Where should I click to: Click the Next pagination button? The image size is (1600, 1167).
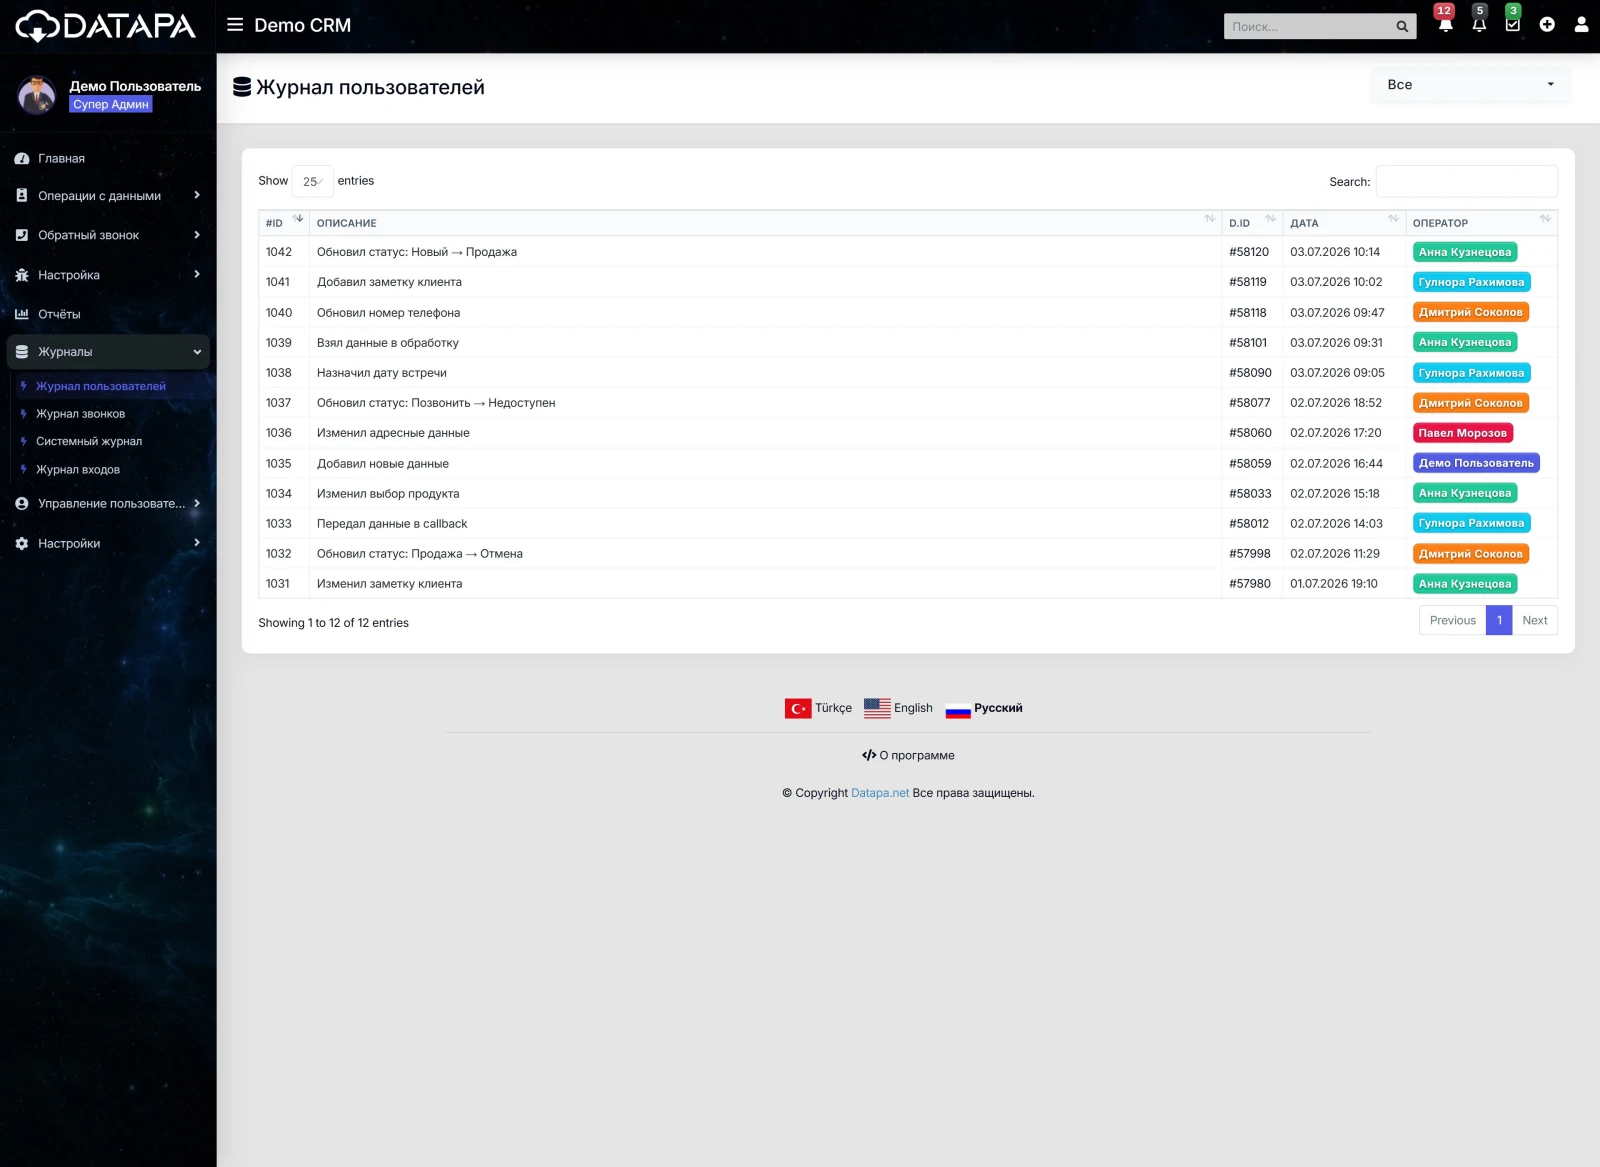pyautogui.click(x=1534, y=621)
